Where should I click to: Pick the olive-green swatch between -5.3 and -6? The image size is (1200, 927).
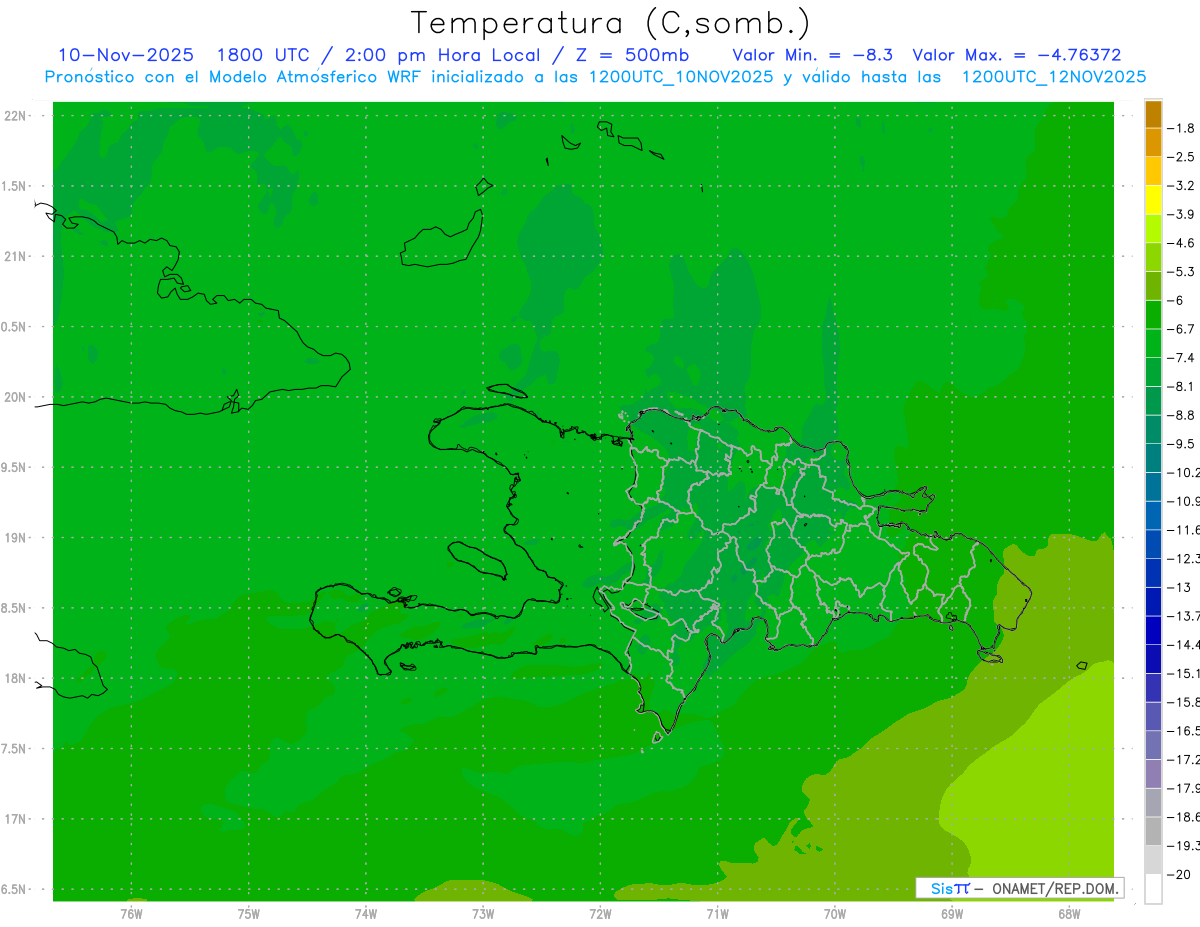point(1154,286)
